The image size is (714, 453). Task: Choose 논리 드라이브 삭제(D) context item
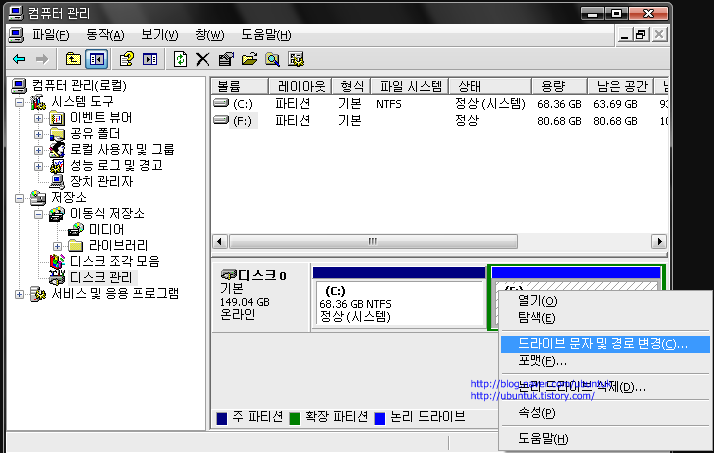605,387
